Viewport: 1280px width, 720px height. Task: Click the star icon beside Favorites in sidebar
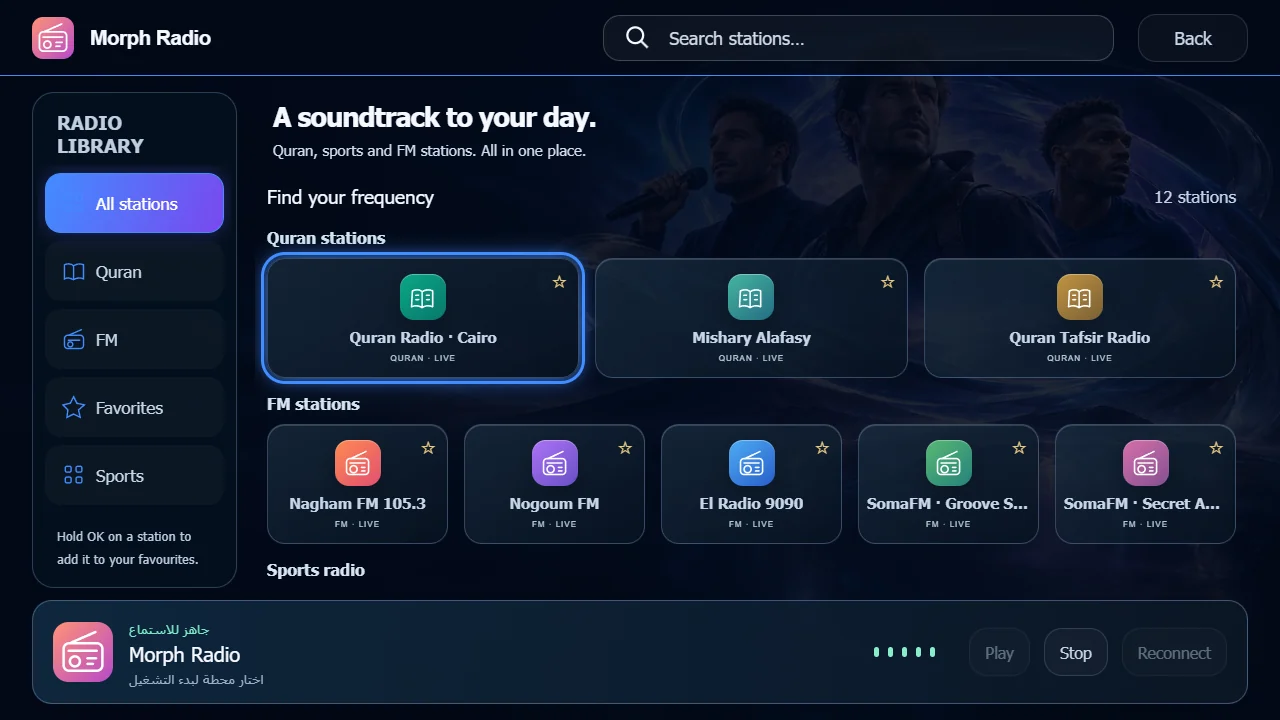click(x=74, y=408)
